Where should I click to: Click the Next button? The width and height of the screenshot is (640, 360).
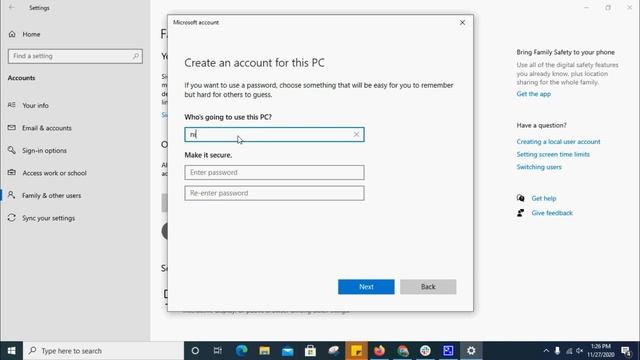pos(366,287)
